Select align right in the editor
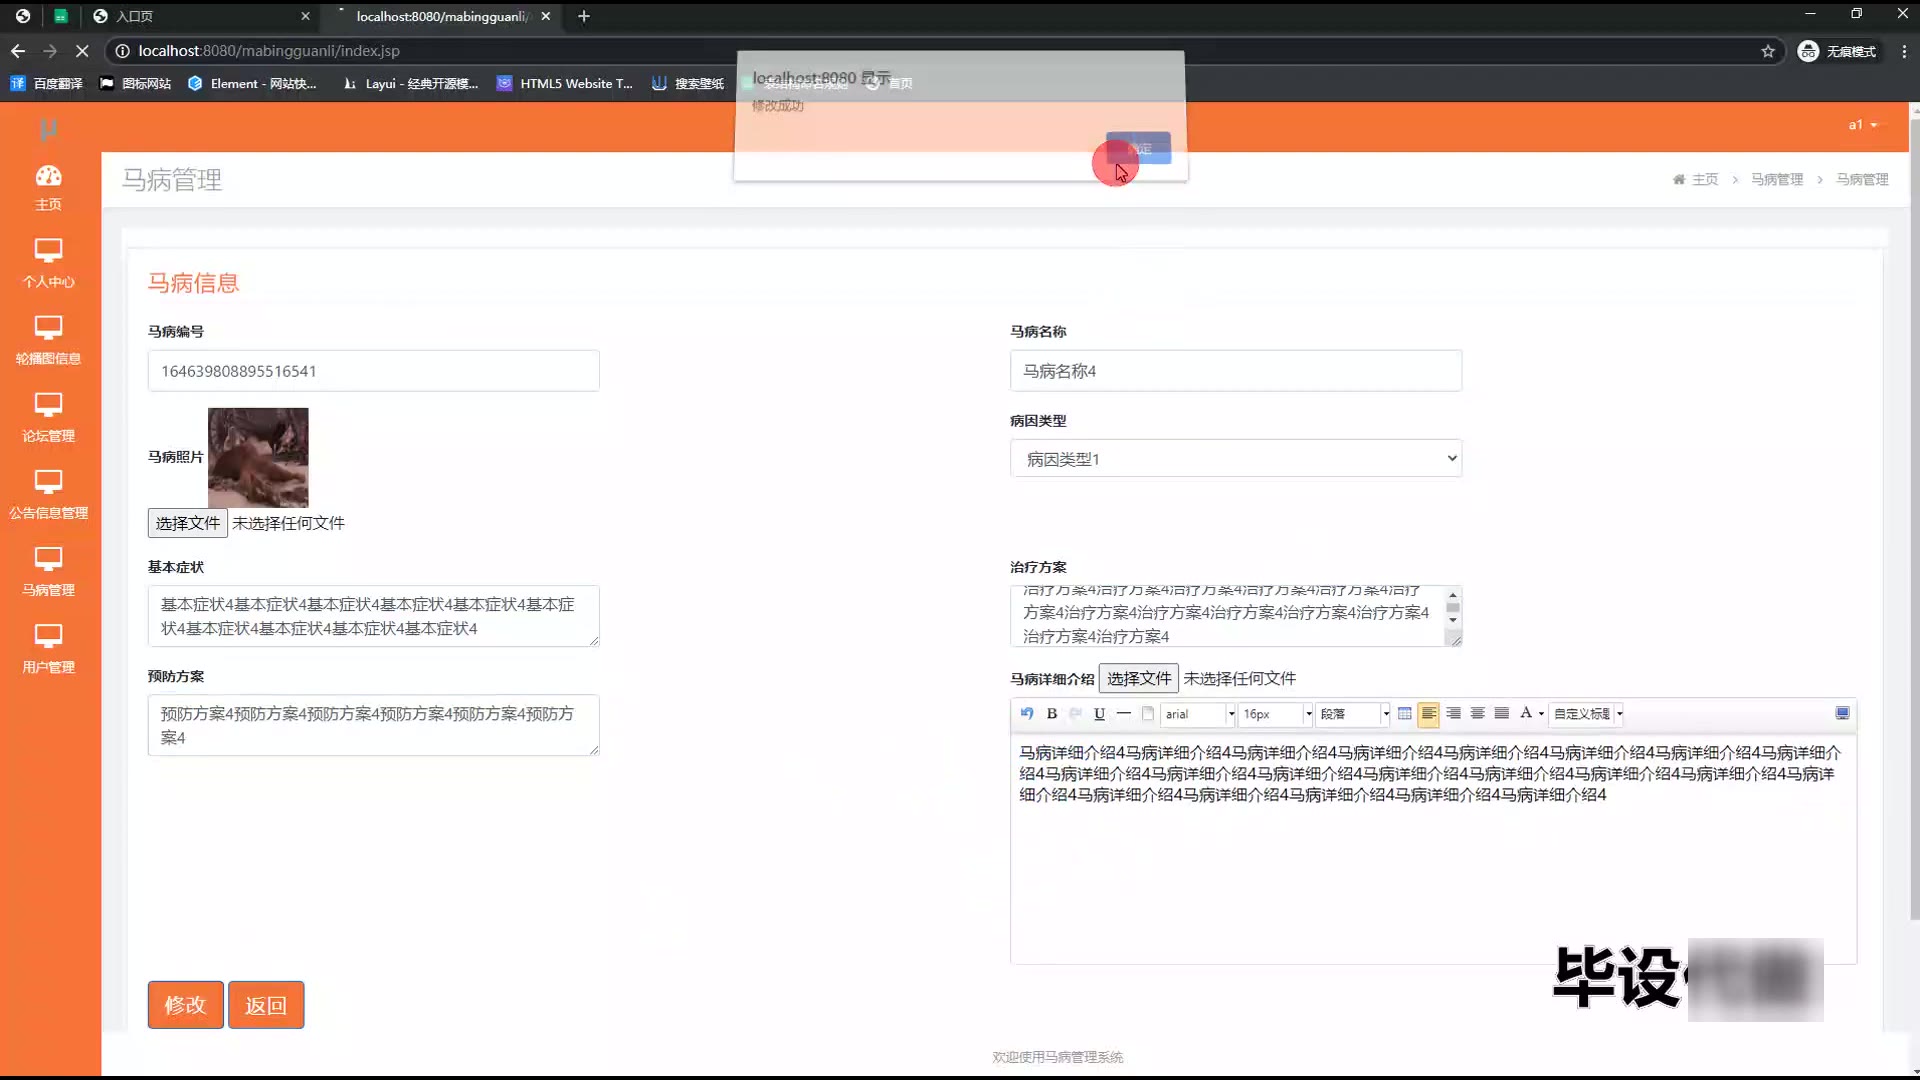Viewport: 1920px width, 1080px height. (x=1453, y=713)
